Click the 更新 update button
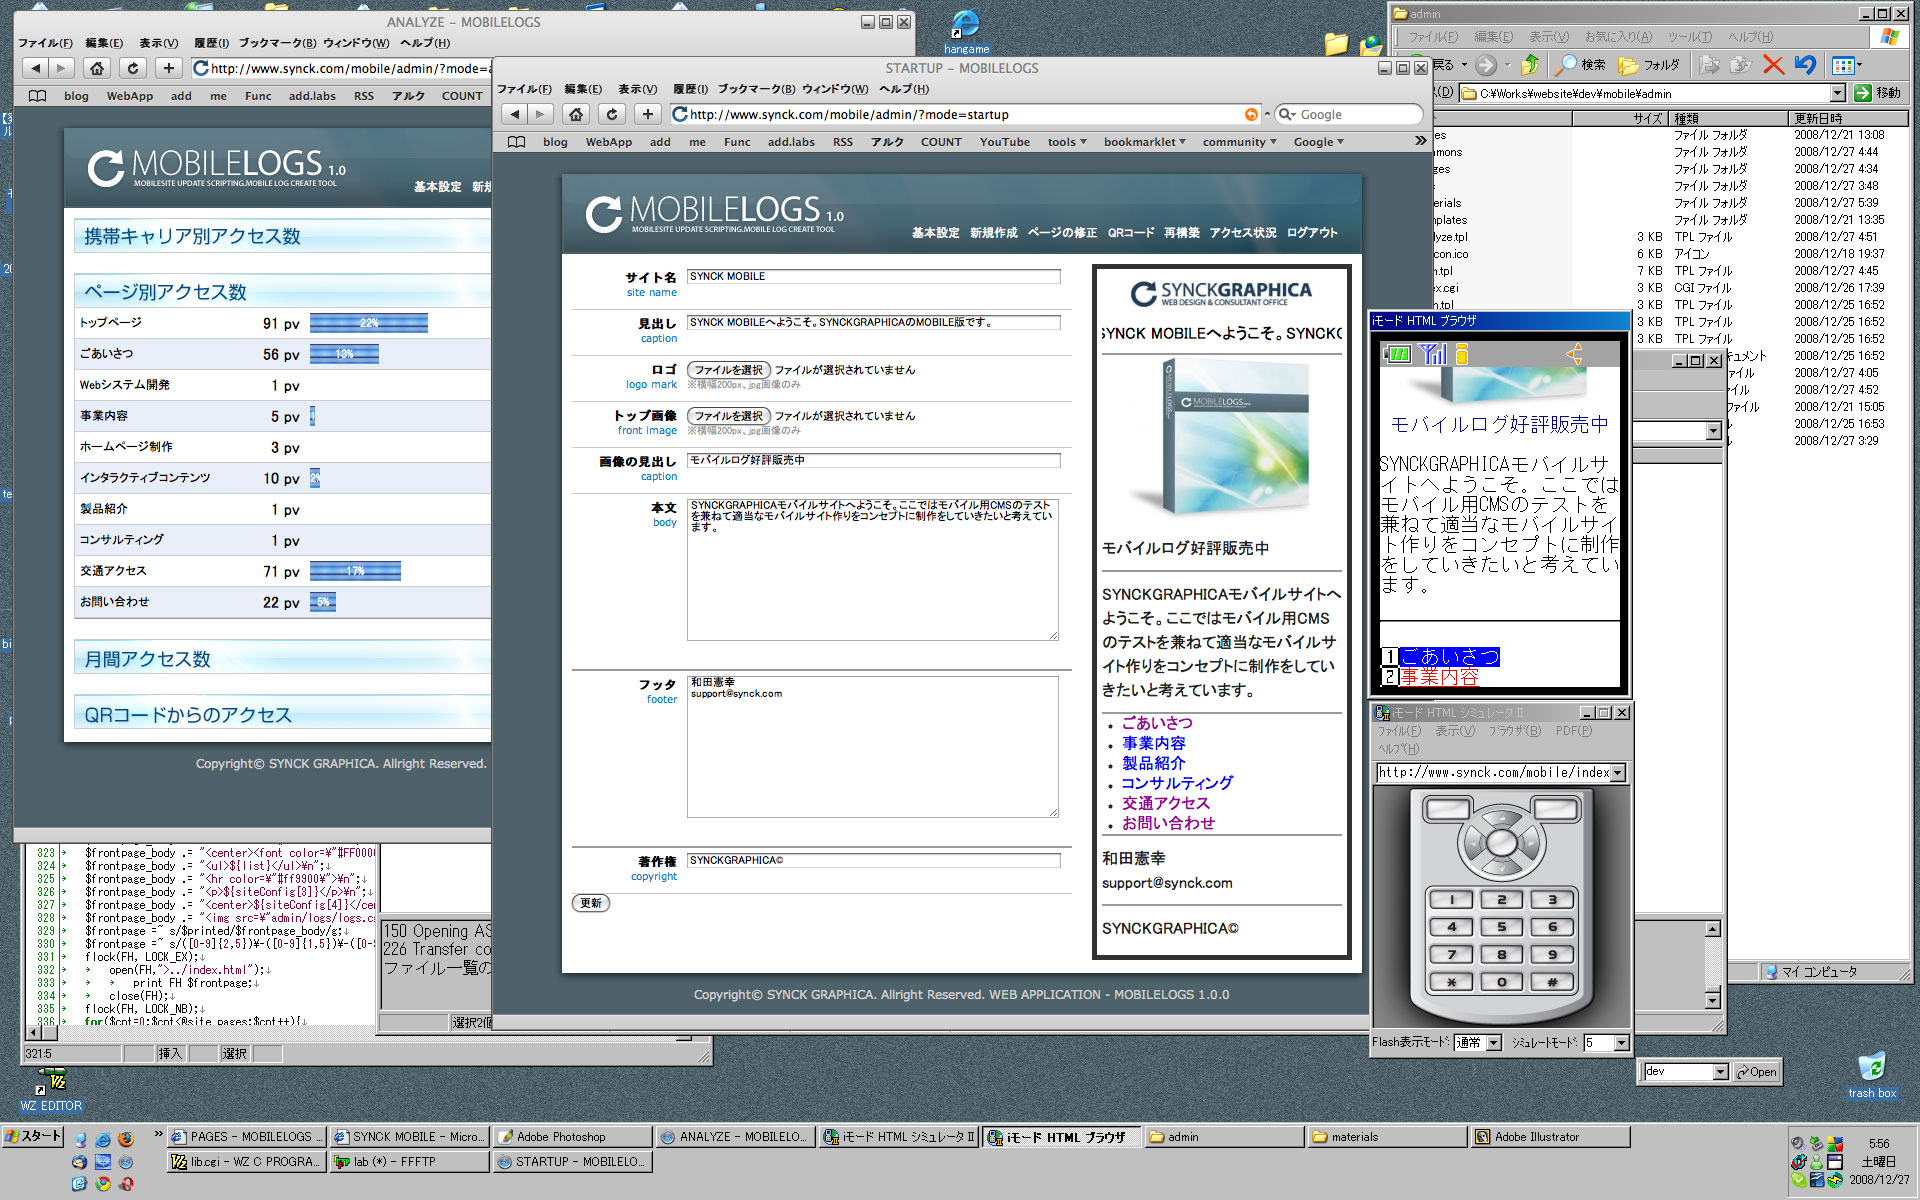This screenshot has width=1920, height=1200. [591, 903]
